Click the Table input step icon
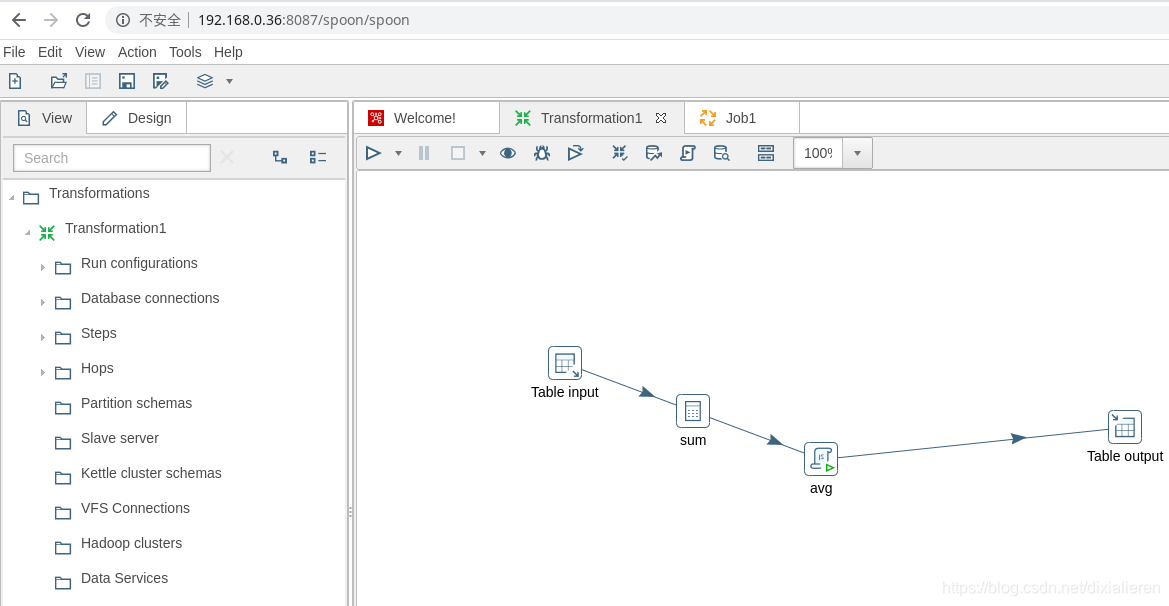The image size is (1169, 606). coord(564,363)
